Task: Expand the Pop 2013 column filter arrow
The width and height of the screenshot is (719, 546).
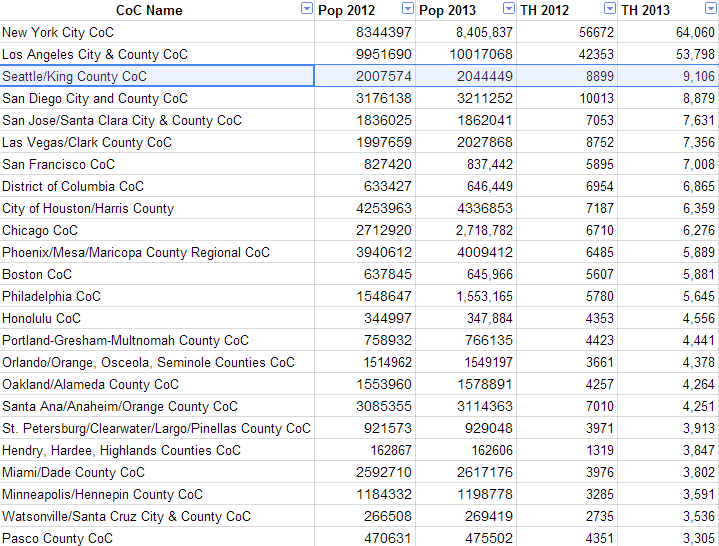Action: (508, 9)
